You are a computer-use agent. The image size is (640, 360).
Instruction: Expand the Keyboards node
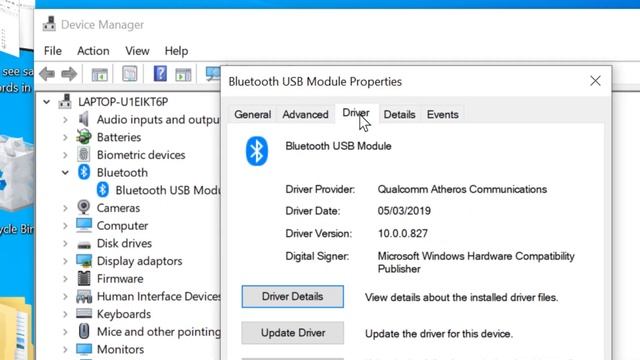[x=65, y=314]
